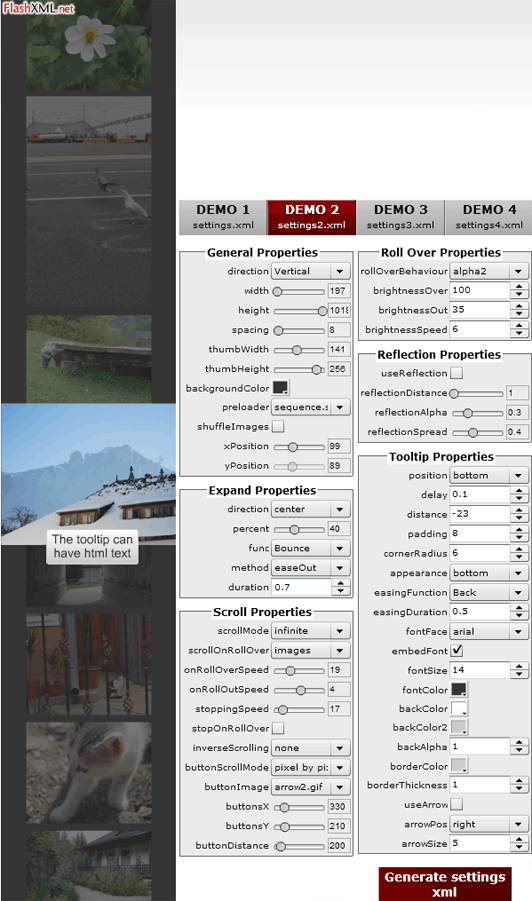Screen dimensions: 532x901
Task: Open the scrollMode infinite dropdown
Action: (310, 631)
